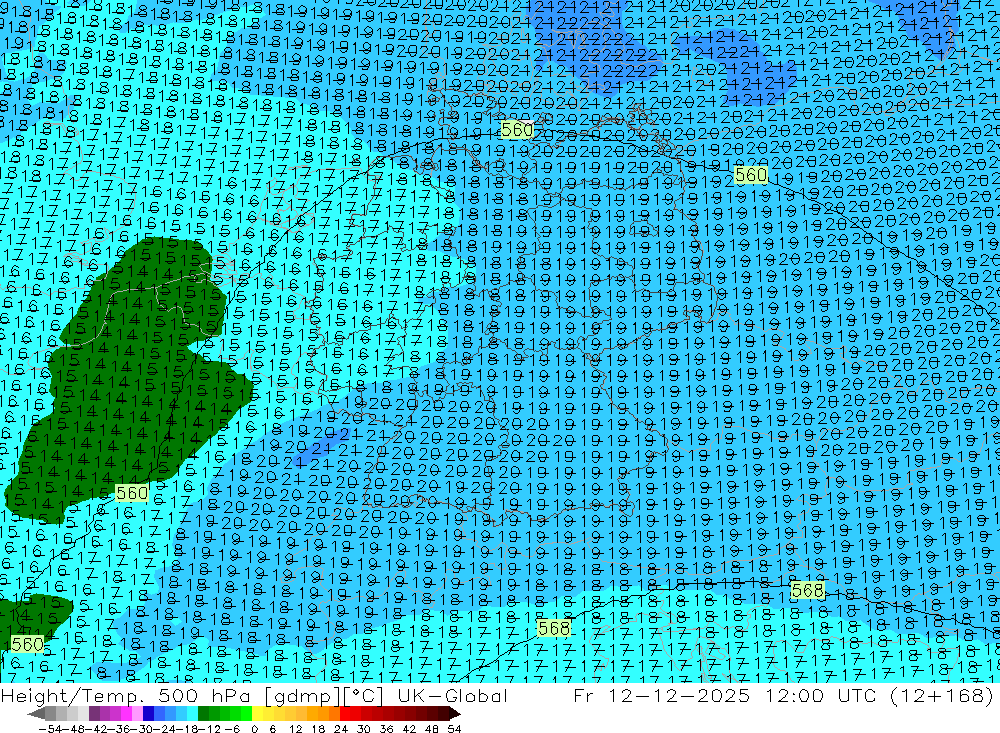
Task: Click the topmost 560 contour label
Action: coord(517,130)
